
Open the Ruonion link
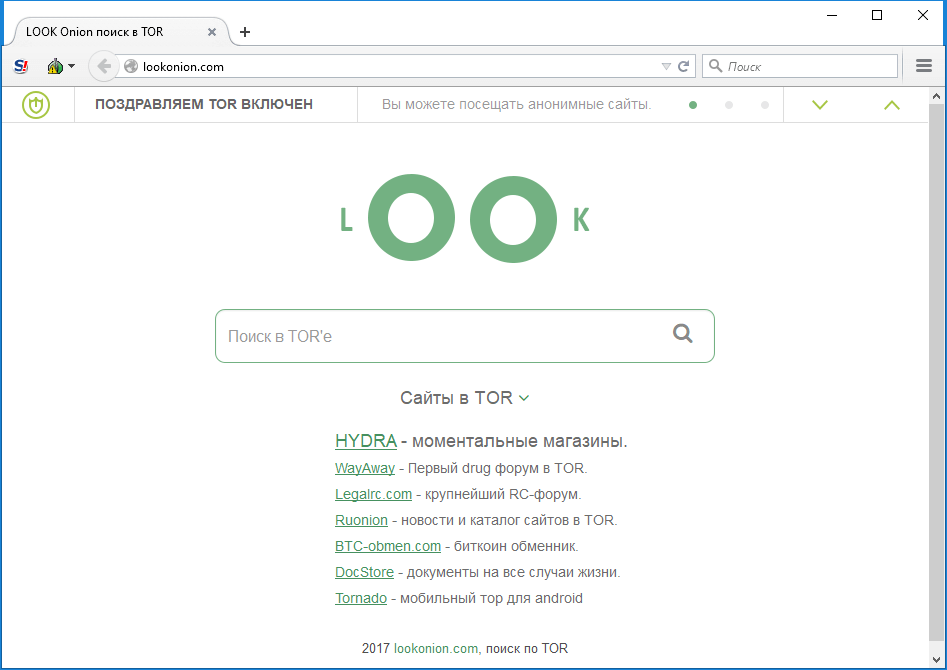point(361,520)
